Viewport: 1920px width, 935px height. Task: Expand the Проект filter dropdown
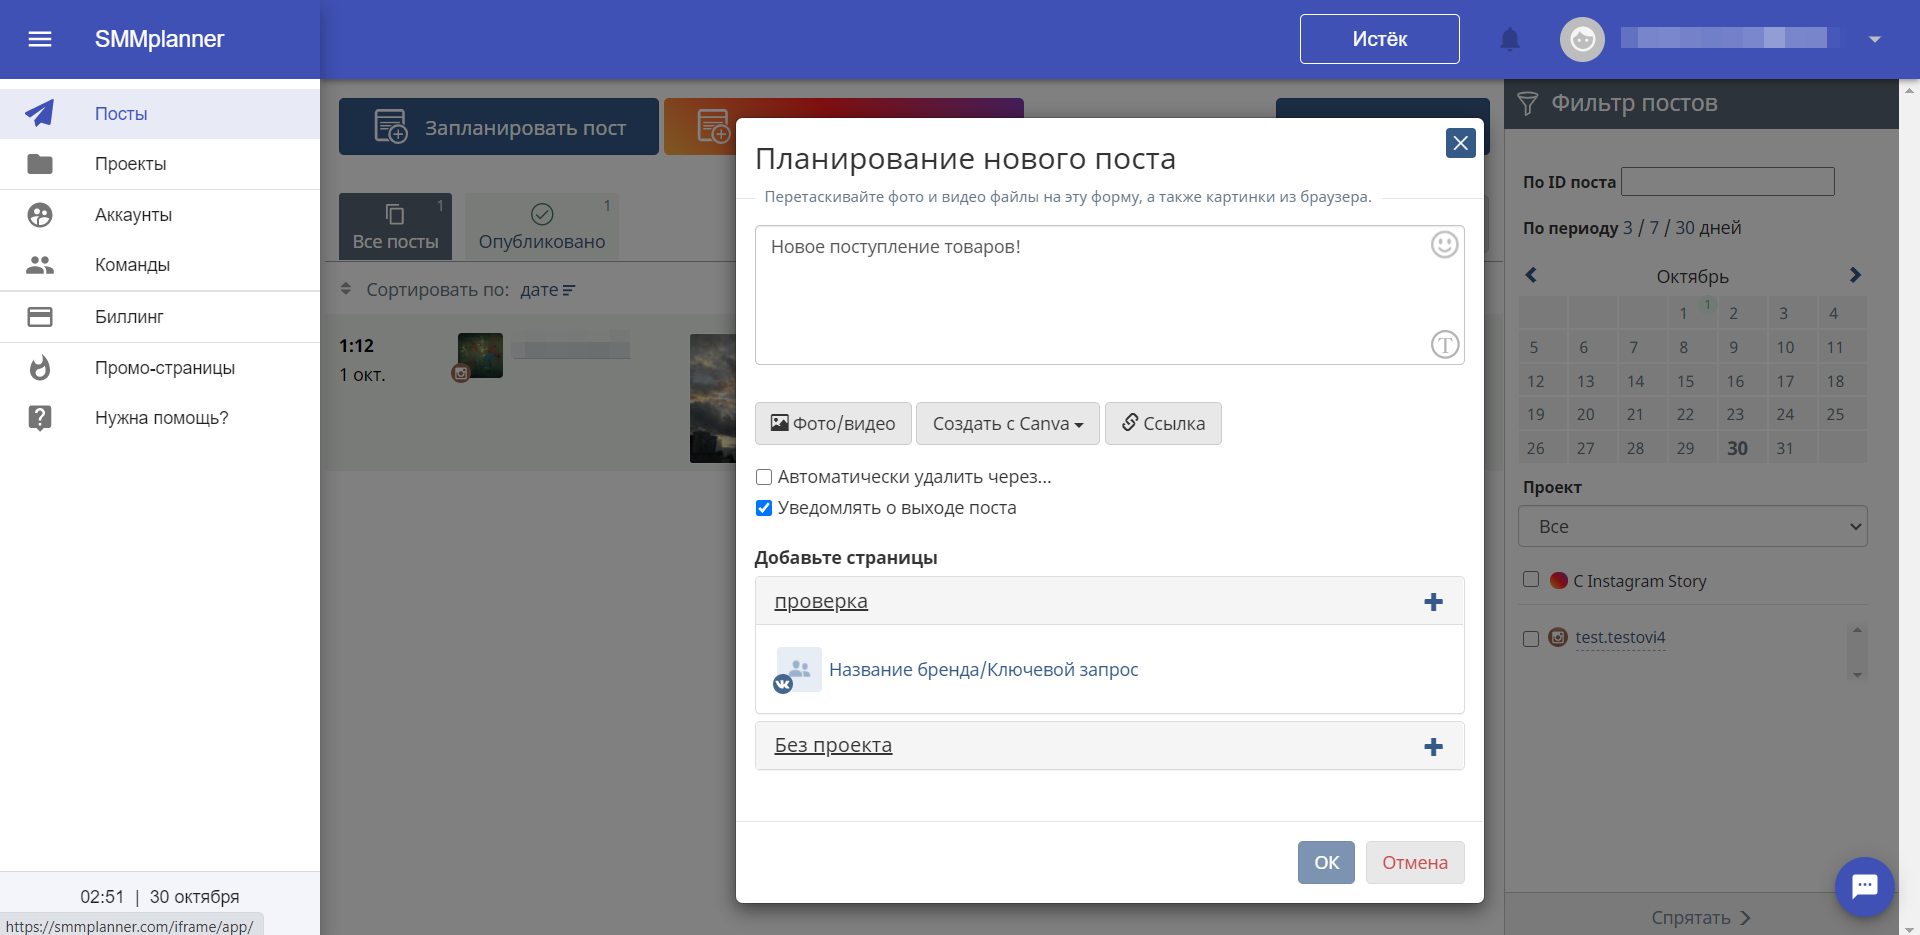pos(1692,527)
